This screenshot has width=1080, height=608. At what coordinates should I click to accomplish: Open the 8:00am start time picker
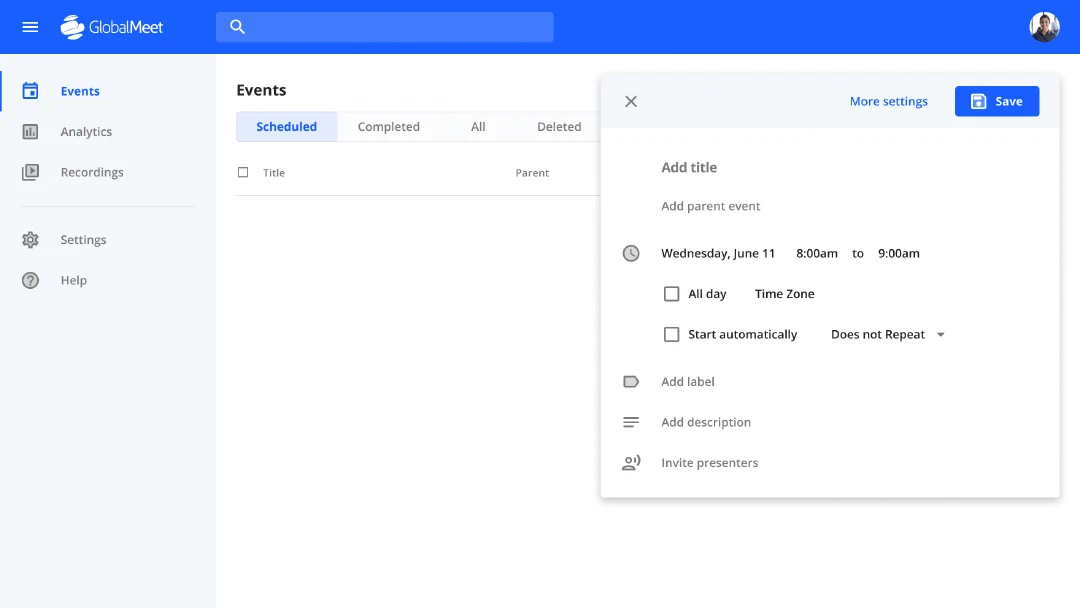(817, 253)
